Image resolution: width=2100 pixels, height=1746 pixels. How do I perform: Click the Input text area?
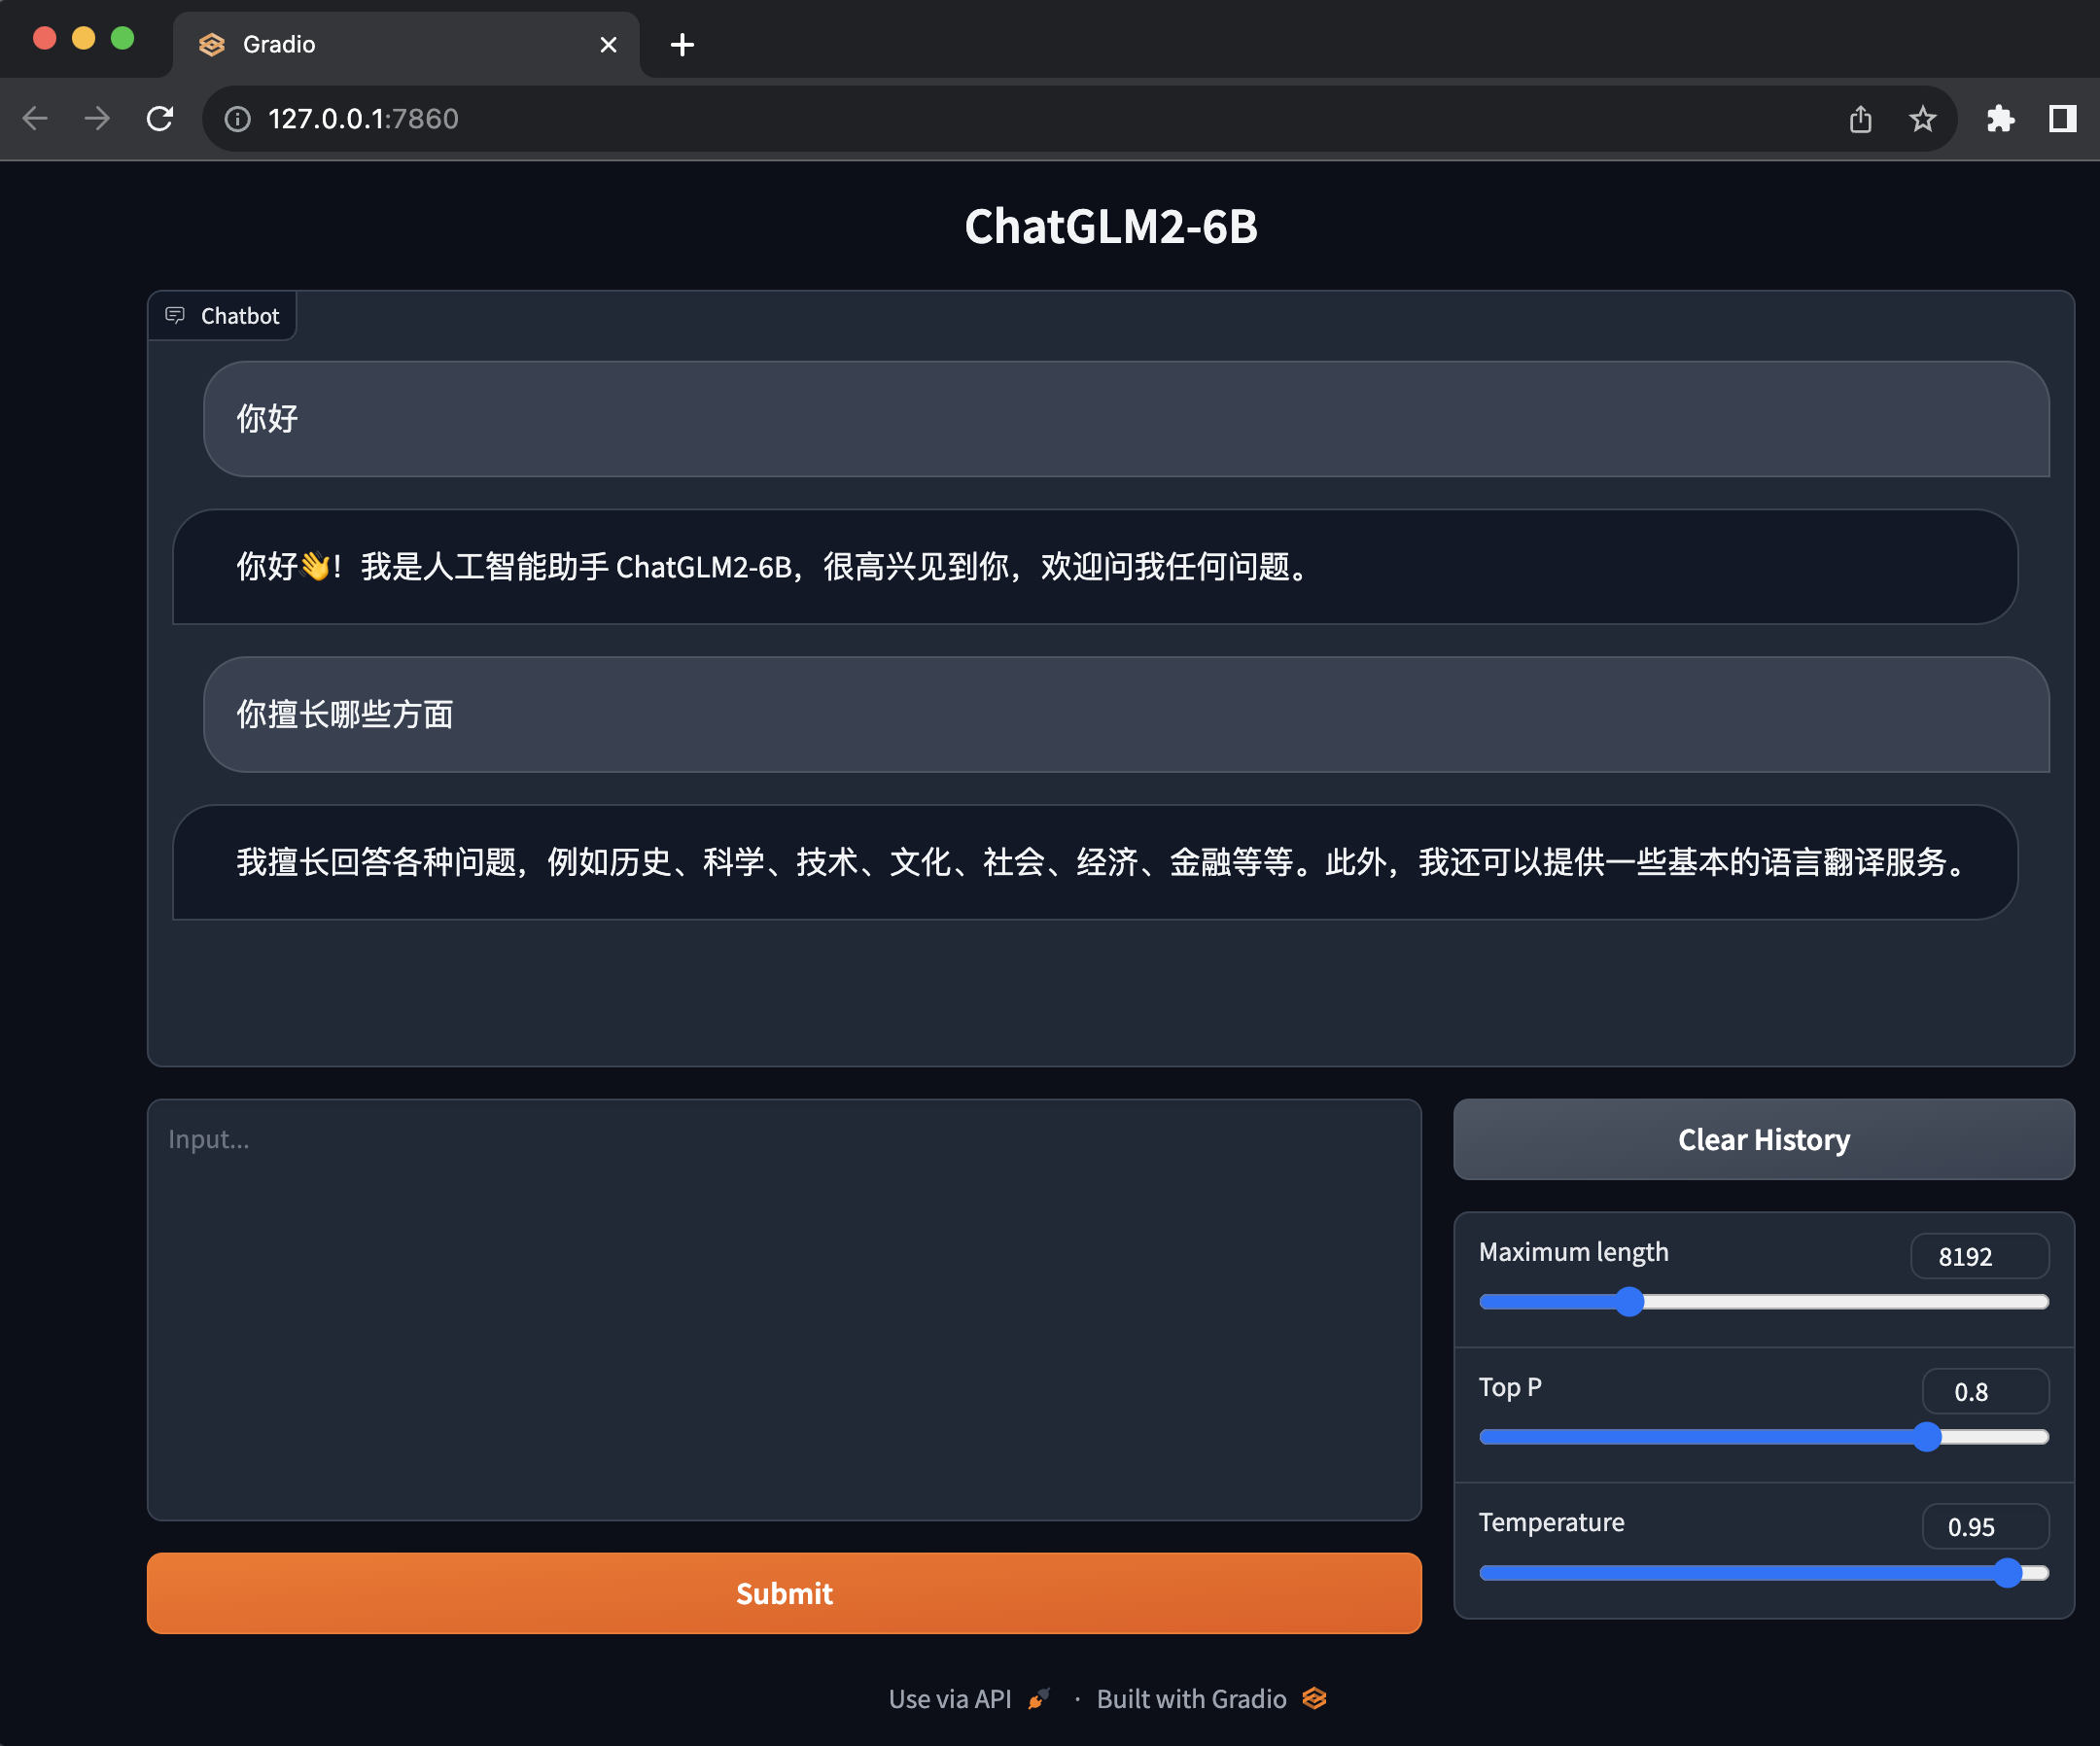click(x=784, y=1309)
